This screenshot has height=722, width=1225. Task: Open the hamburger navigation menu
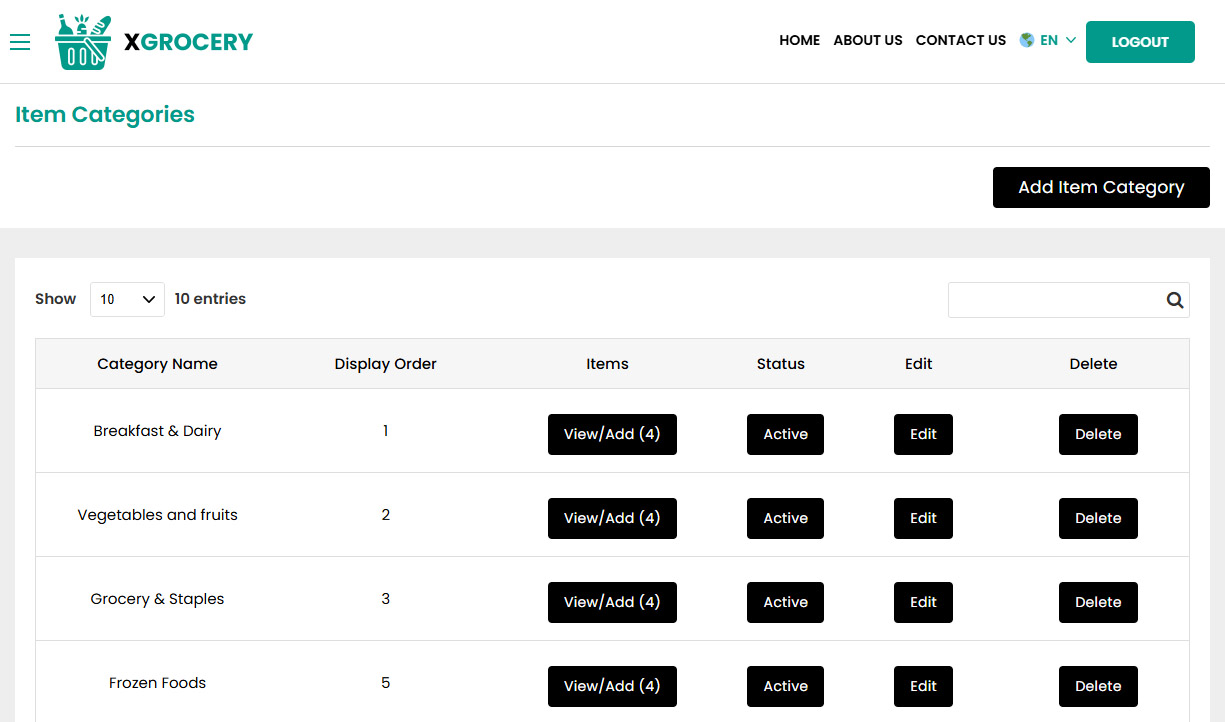coord(20,42)
